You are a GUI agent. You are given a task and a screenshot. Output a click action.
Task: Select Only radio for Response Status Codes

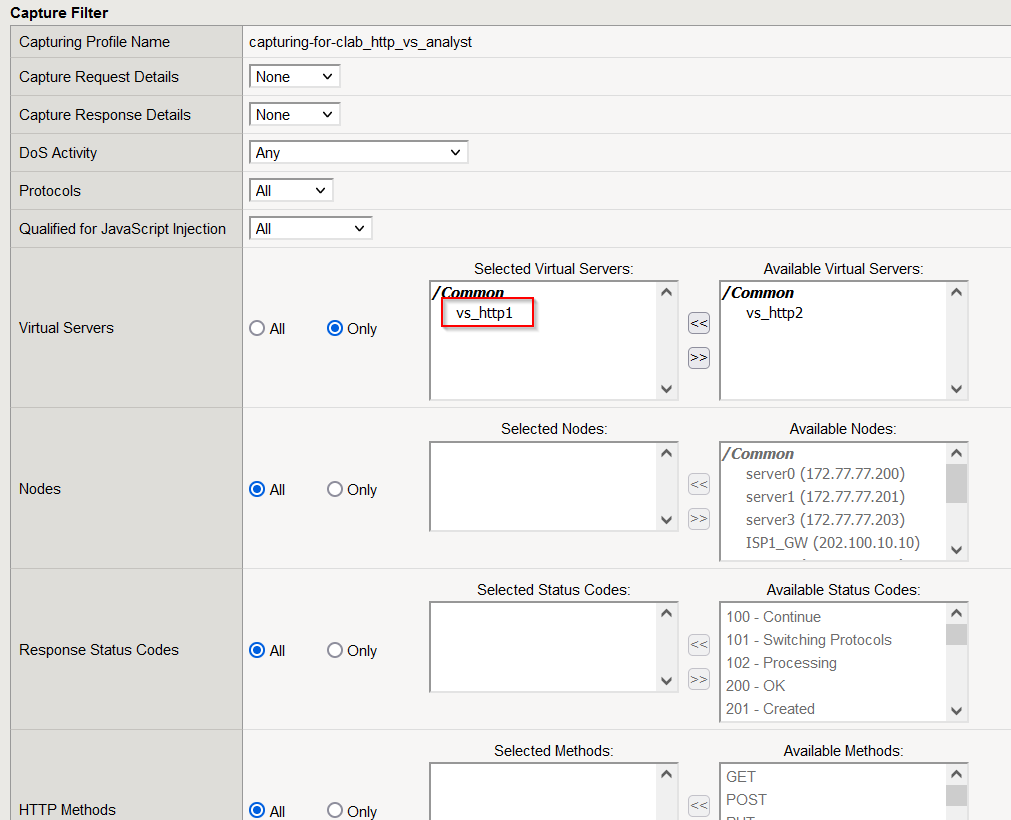pos(335,650)
